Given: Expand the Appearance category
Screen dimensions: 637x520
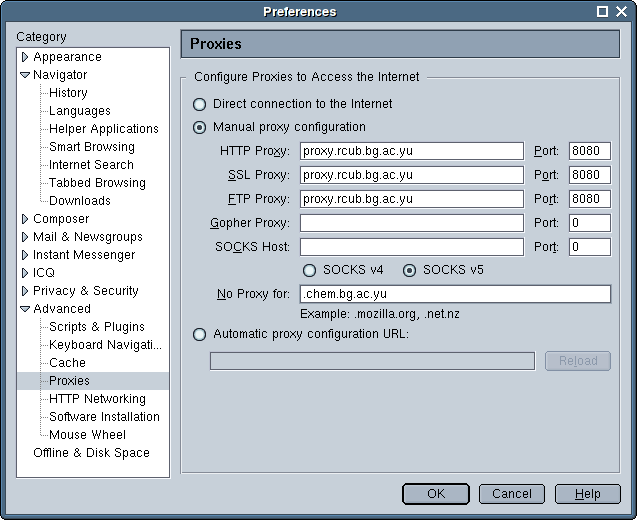Looking at the screenshot, I should pos(25,57).
